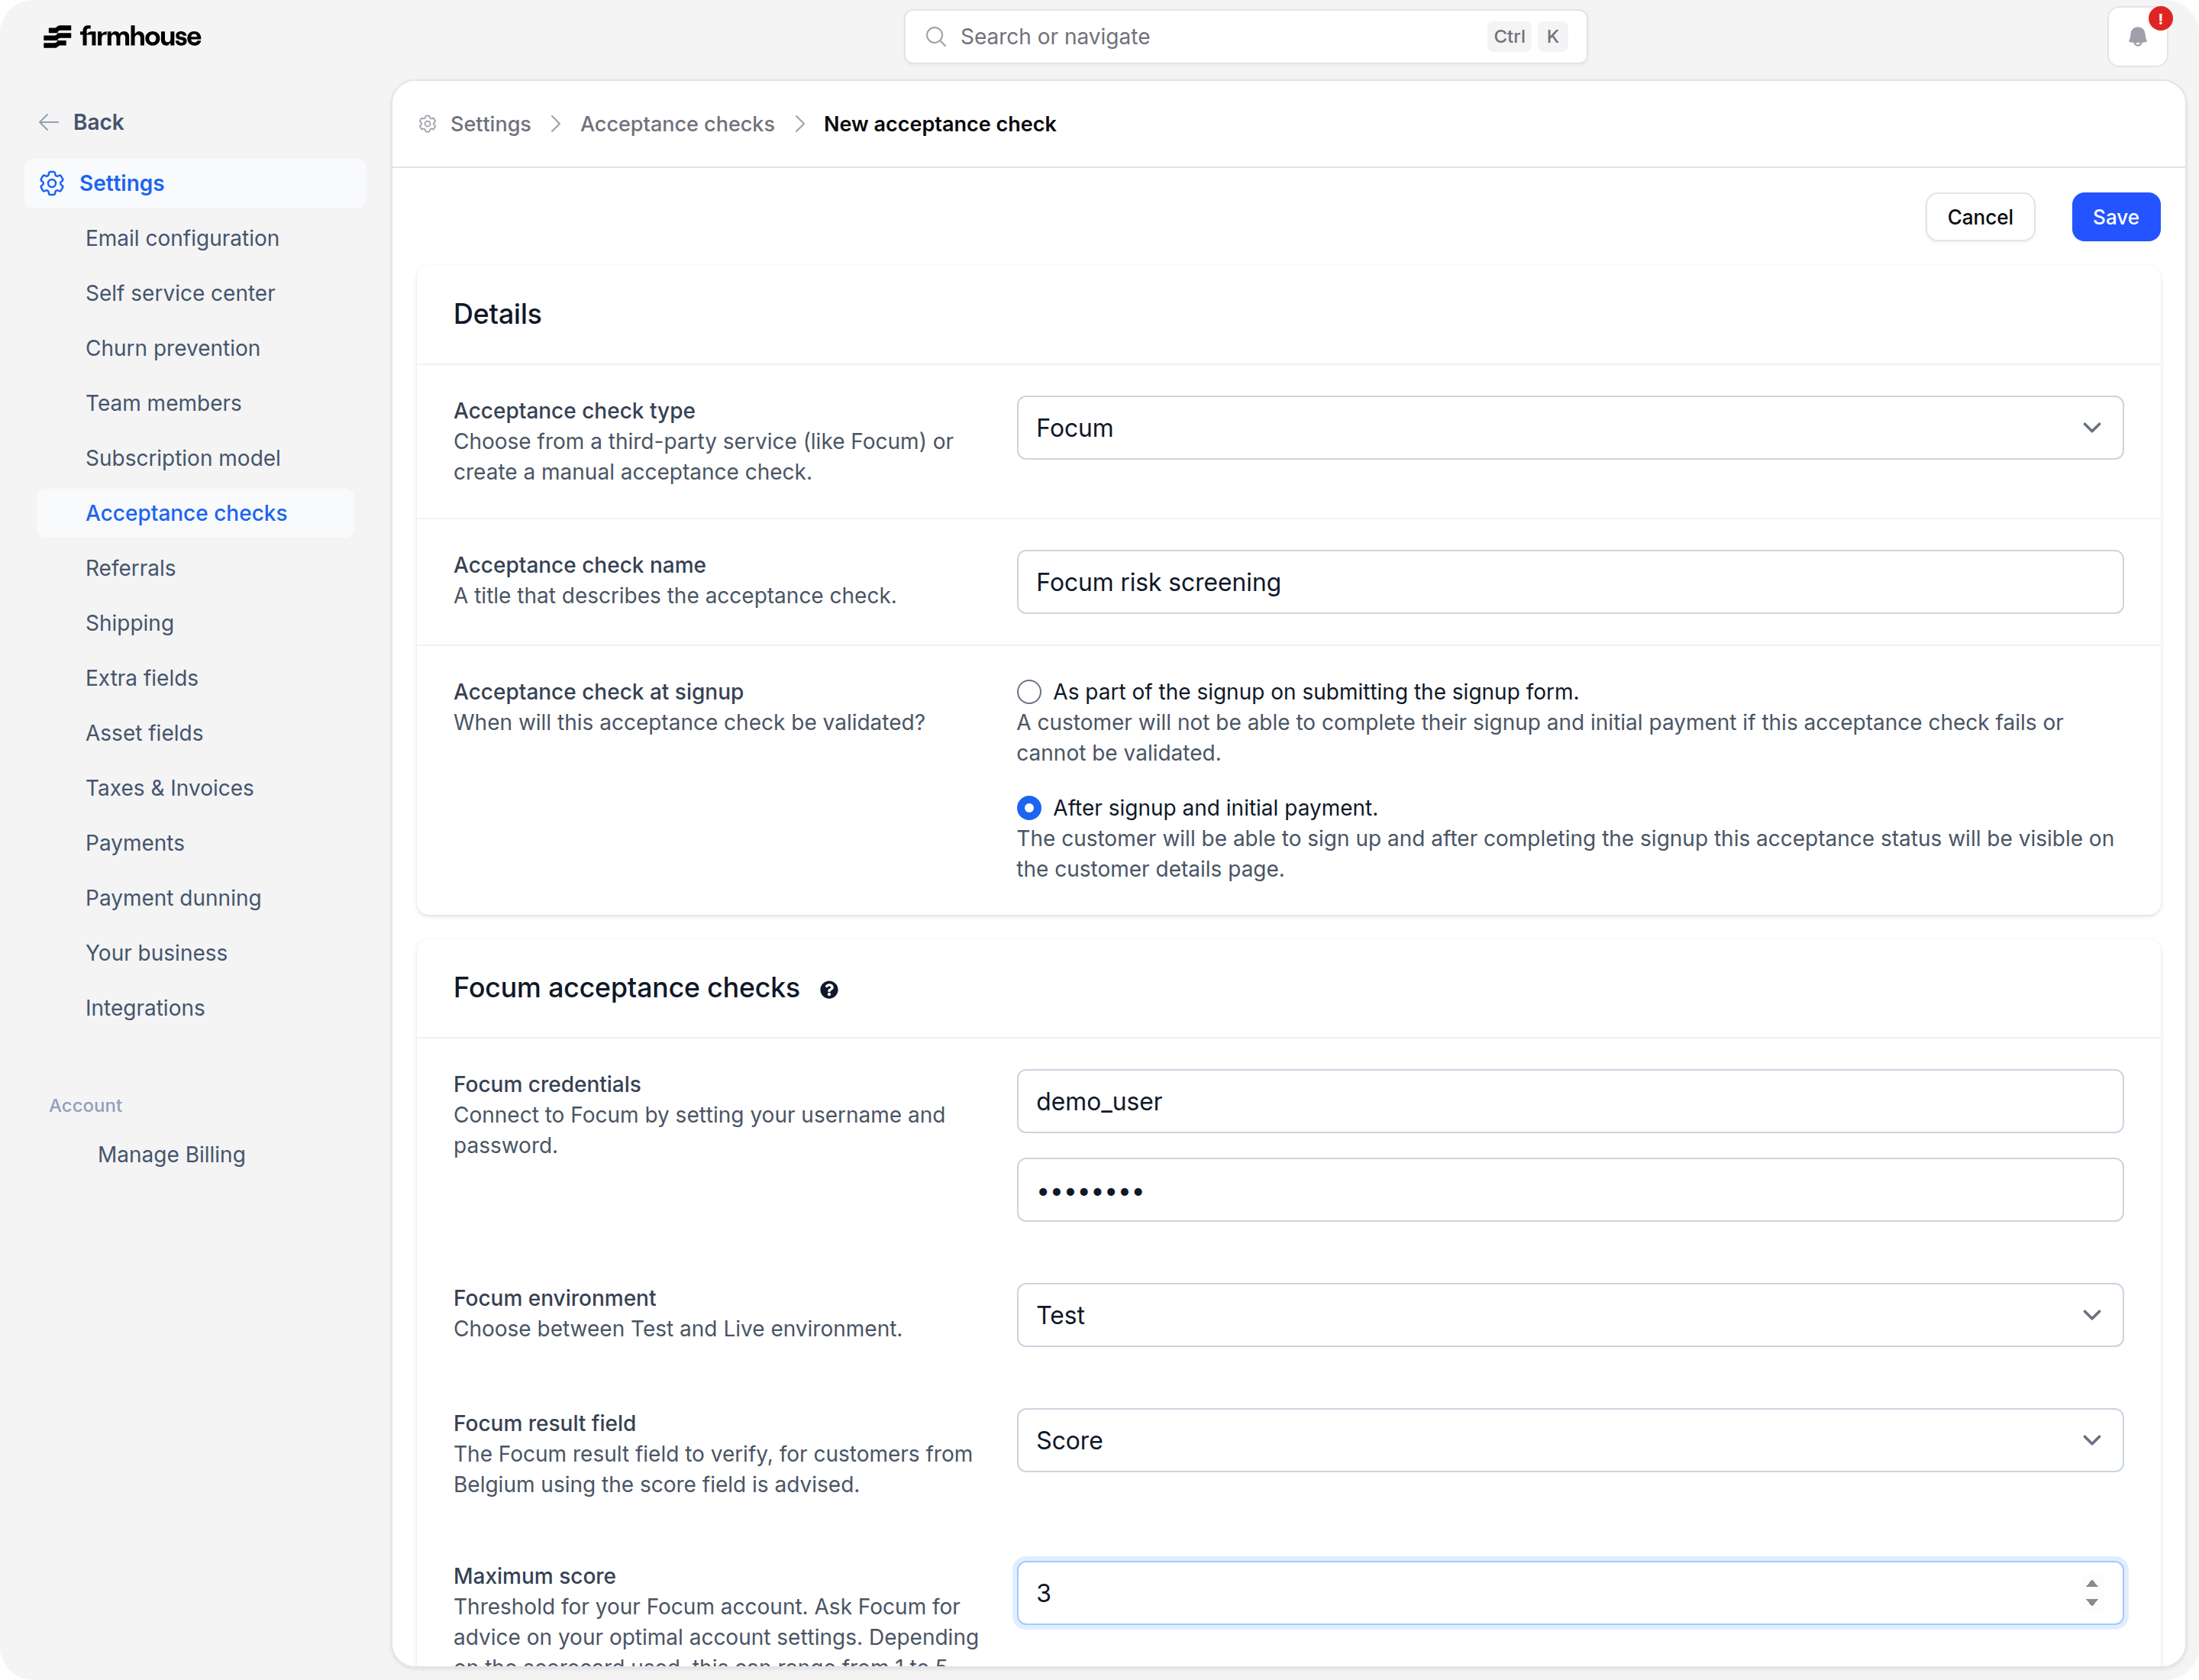The width and height of the screenshot is (2199, 1680).
Task: Open Asset fields settings
Action: point(145,733)
